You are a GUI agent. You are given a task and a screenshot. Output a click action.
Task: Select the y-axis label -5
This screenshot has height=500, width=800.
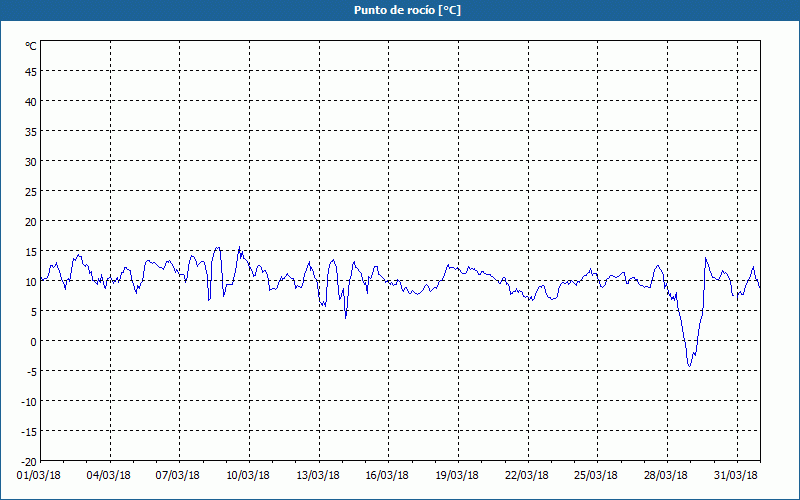click(x=32, y=372)
